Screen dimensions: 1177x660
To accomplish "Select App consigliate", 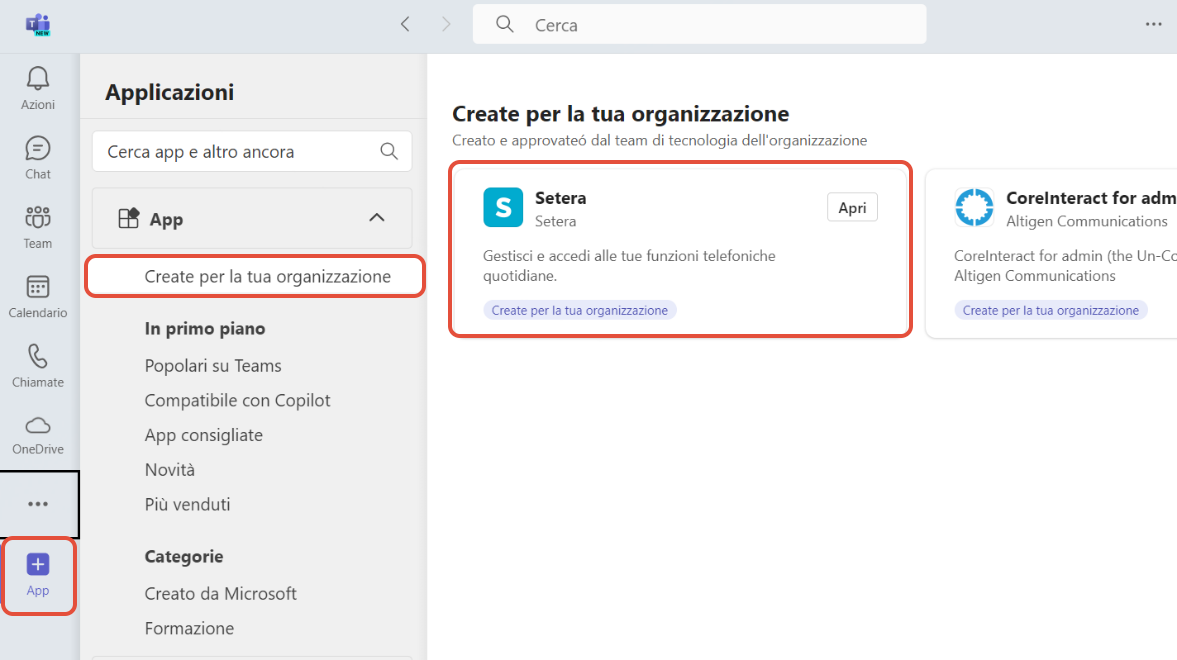I will tap(203, 435).
